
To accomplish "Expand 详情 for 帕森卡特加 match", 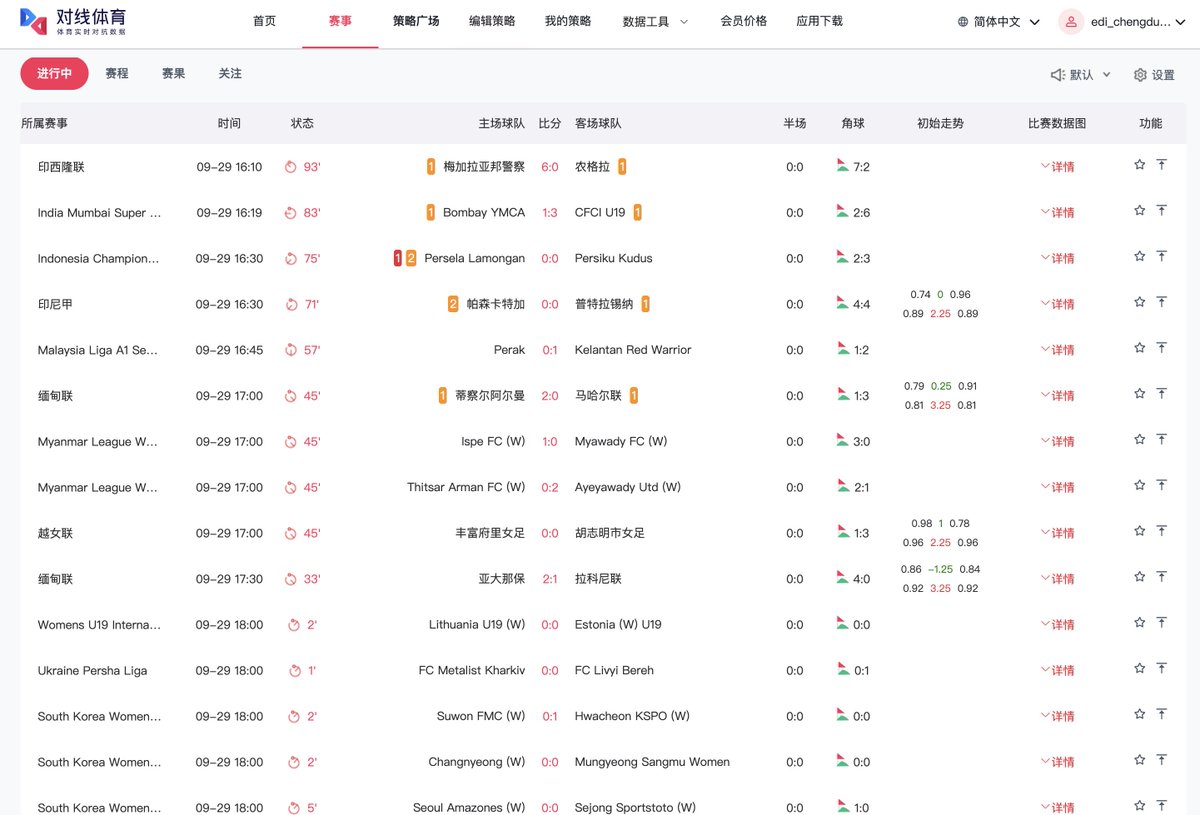I will click(1057, 304).
